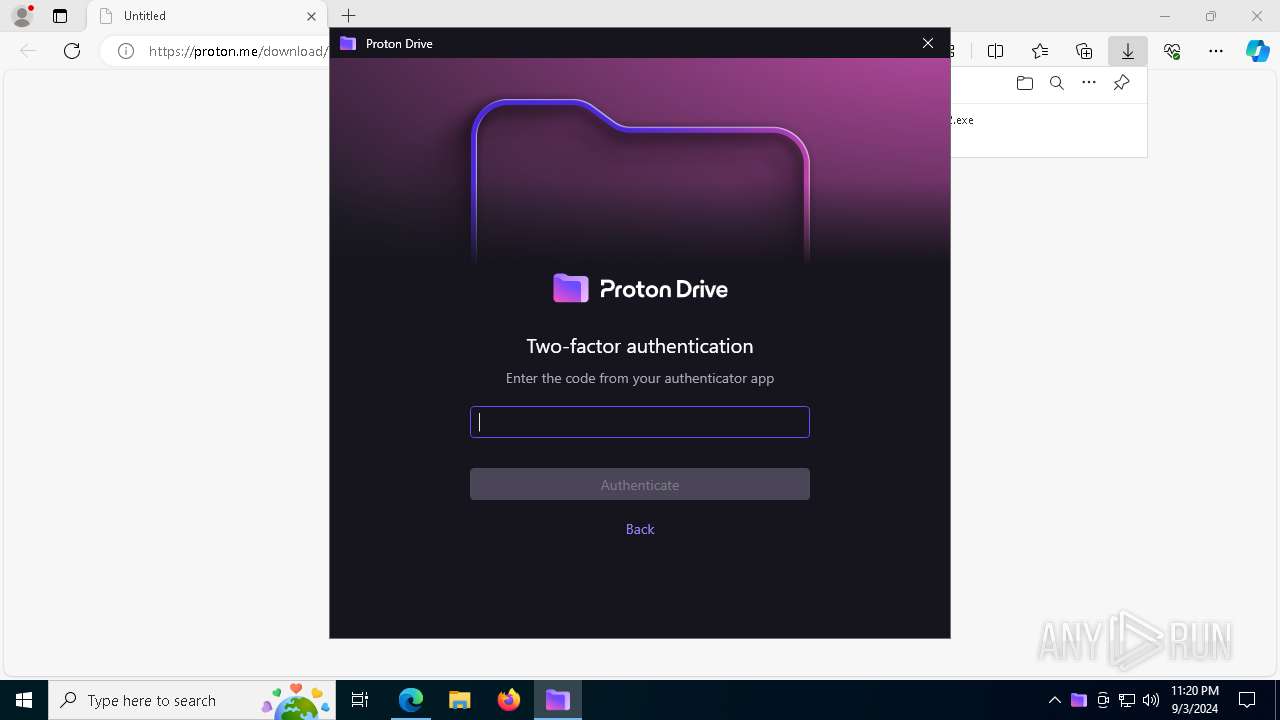Viewport: 1280px width, 720px height.
Task: Close the Untitled tab
Action: click(311, 16)
